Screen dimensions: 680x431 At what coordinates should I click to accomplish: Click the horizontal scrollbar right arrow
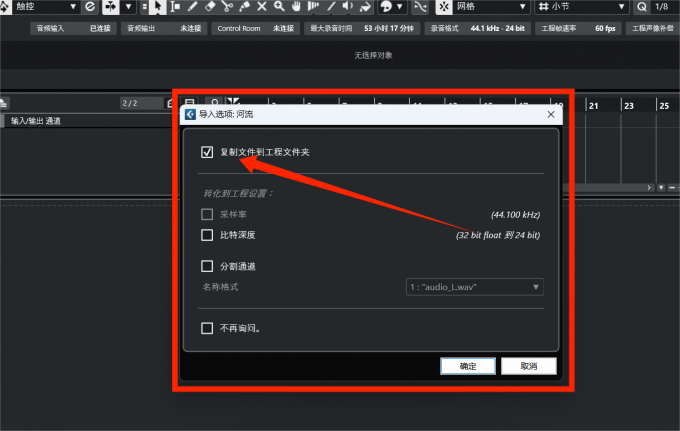click(x=649, y=188)
